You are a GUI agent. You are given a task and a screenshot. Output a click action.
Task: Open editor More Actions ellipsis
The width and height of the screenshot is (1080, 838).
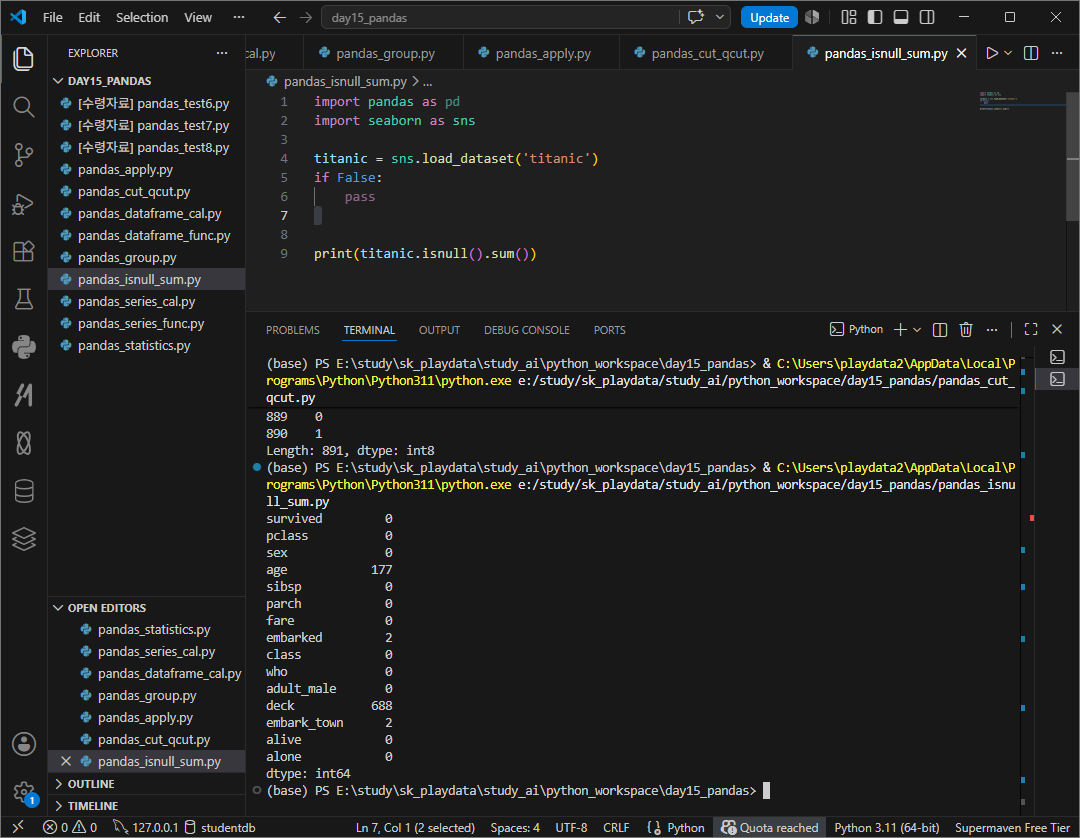point(1057,53)
